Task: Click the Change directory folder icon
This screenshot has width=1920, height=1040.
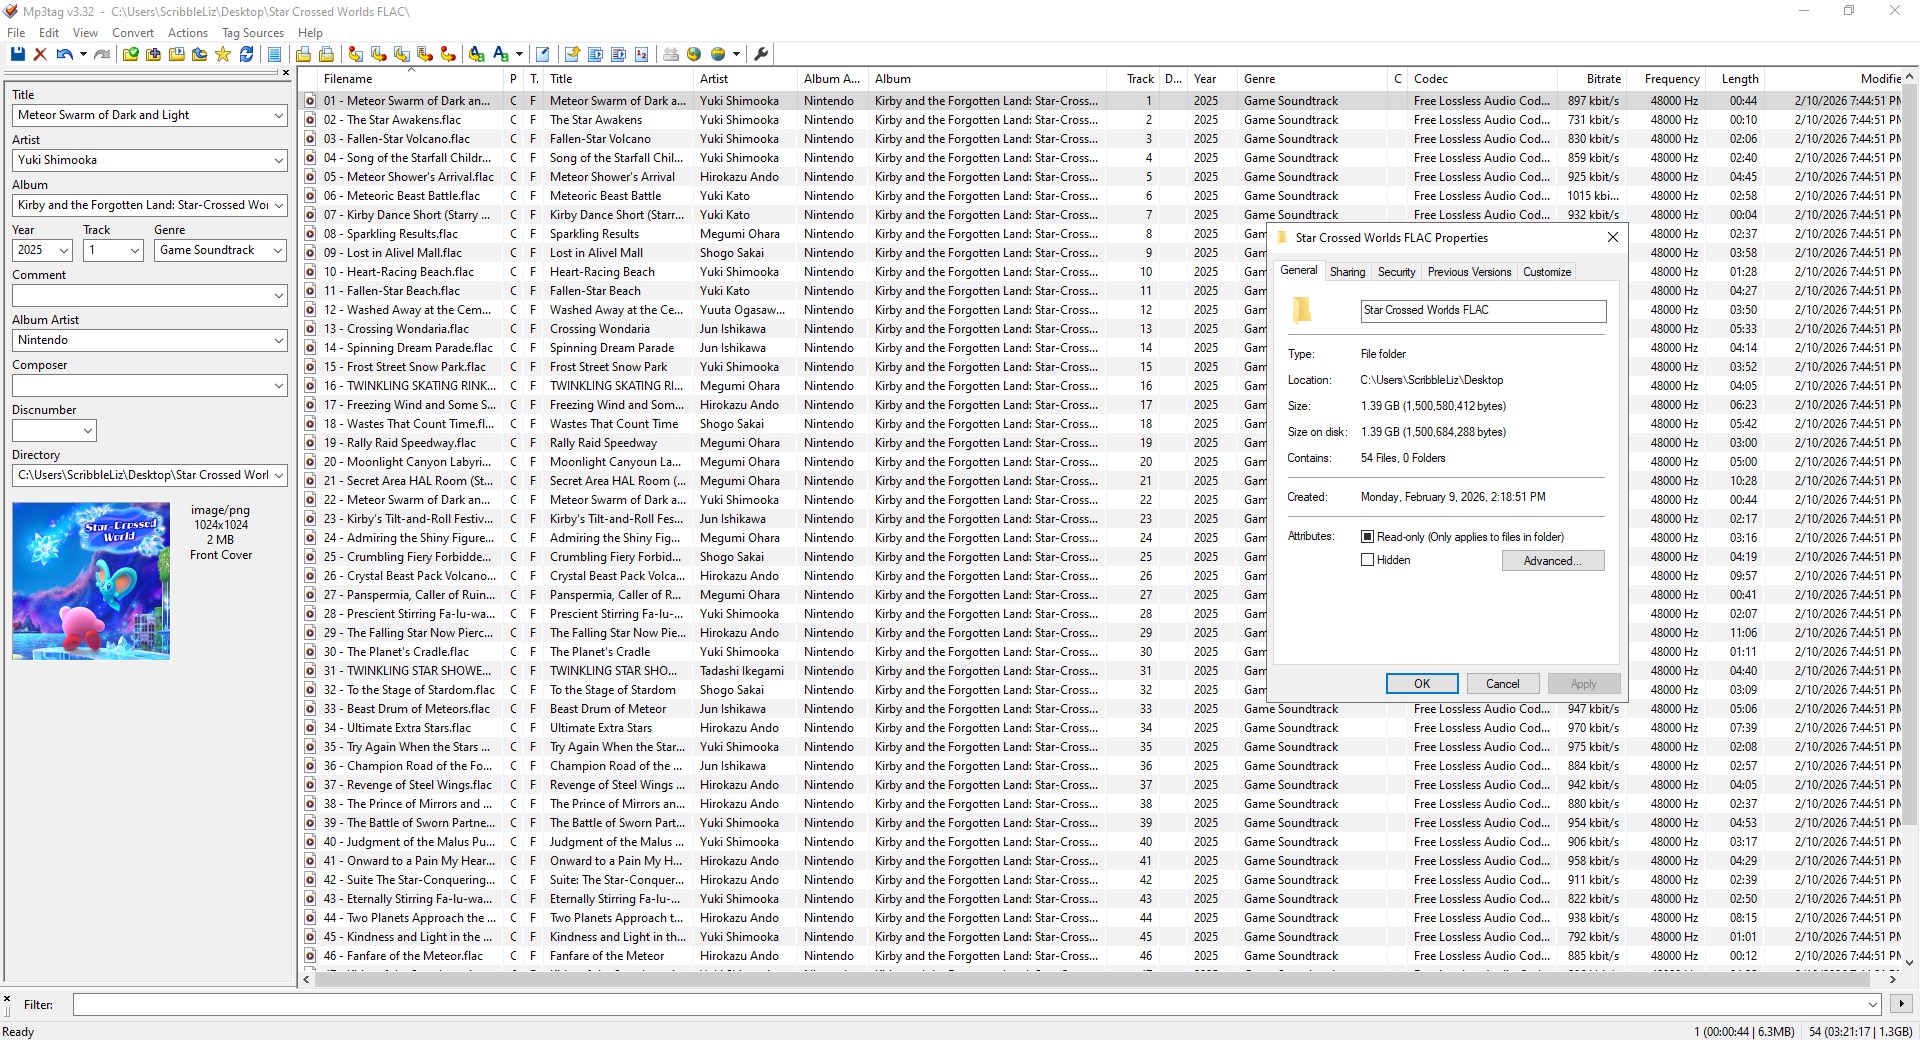Action: [131, 54]
